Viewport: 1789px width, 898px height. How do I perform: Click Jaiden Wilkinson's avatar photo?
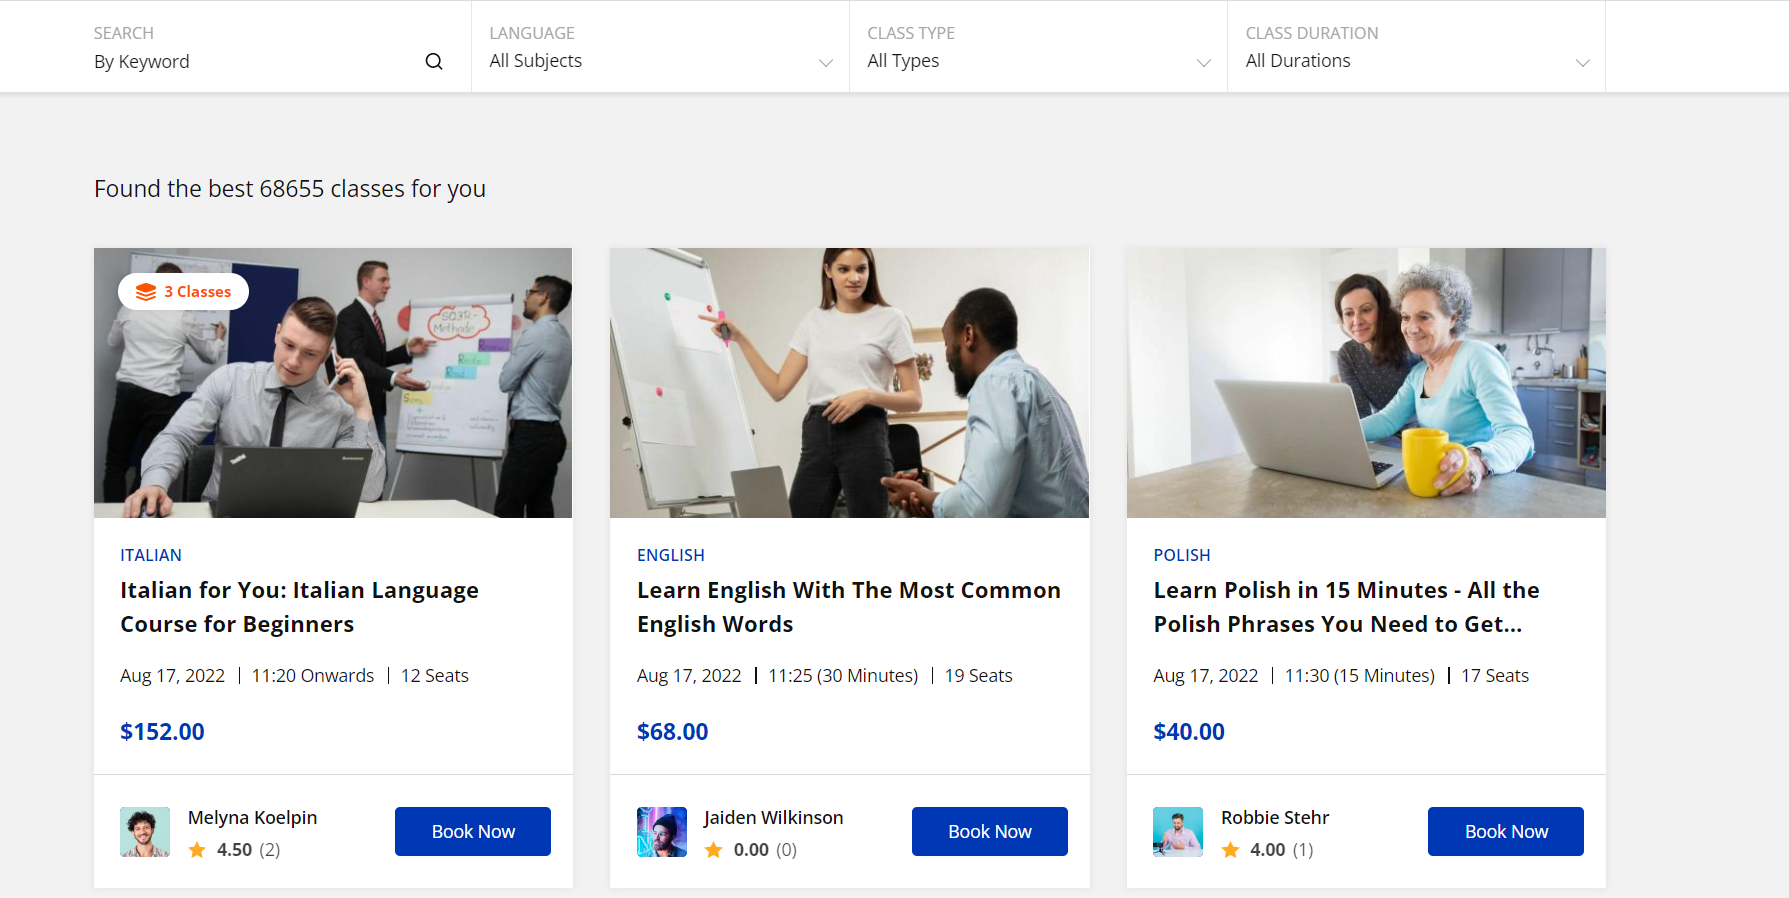pyautogui.click(x=662, y=832)
